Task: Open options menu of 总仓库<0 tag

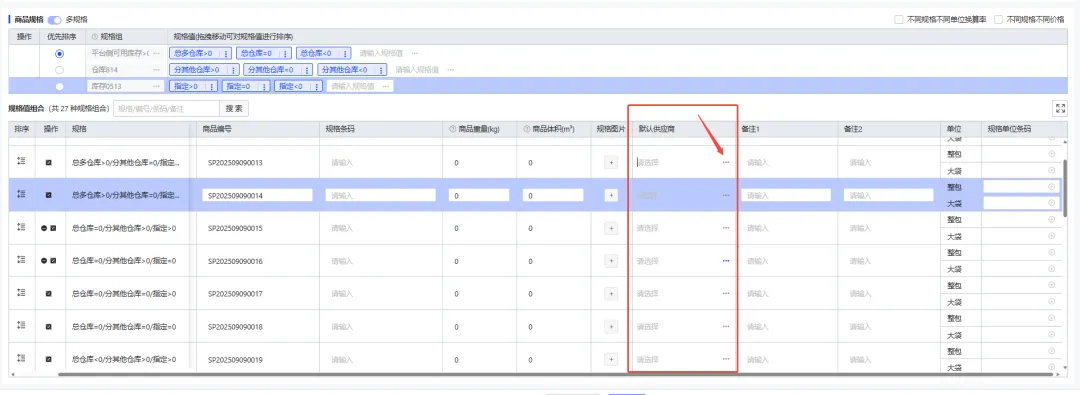Action: (345, 53)
